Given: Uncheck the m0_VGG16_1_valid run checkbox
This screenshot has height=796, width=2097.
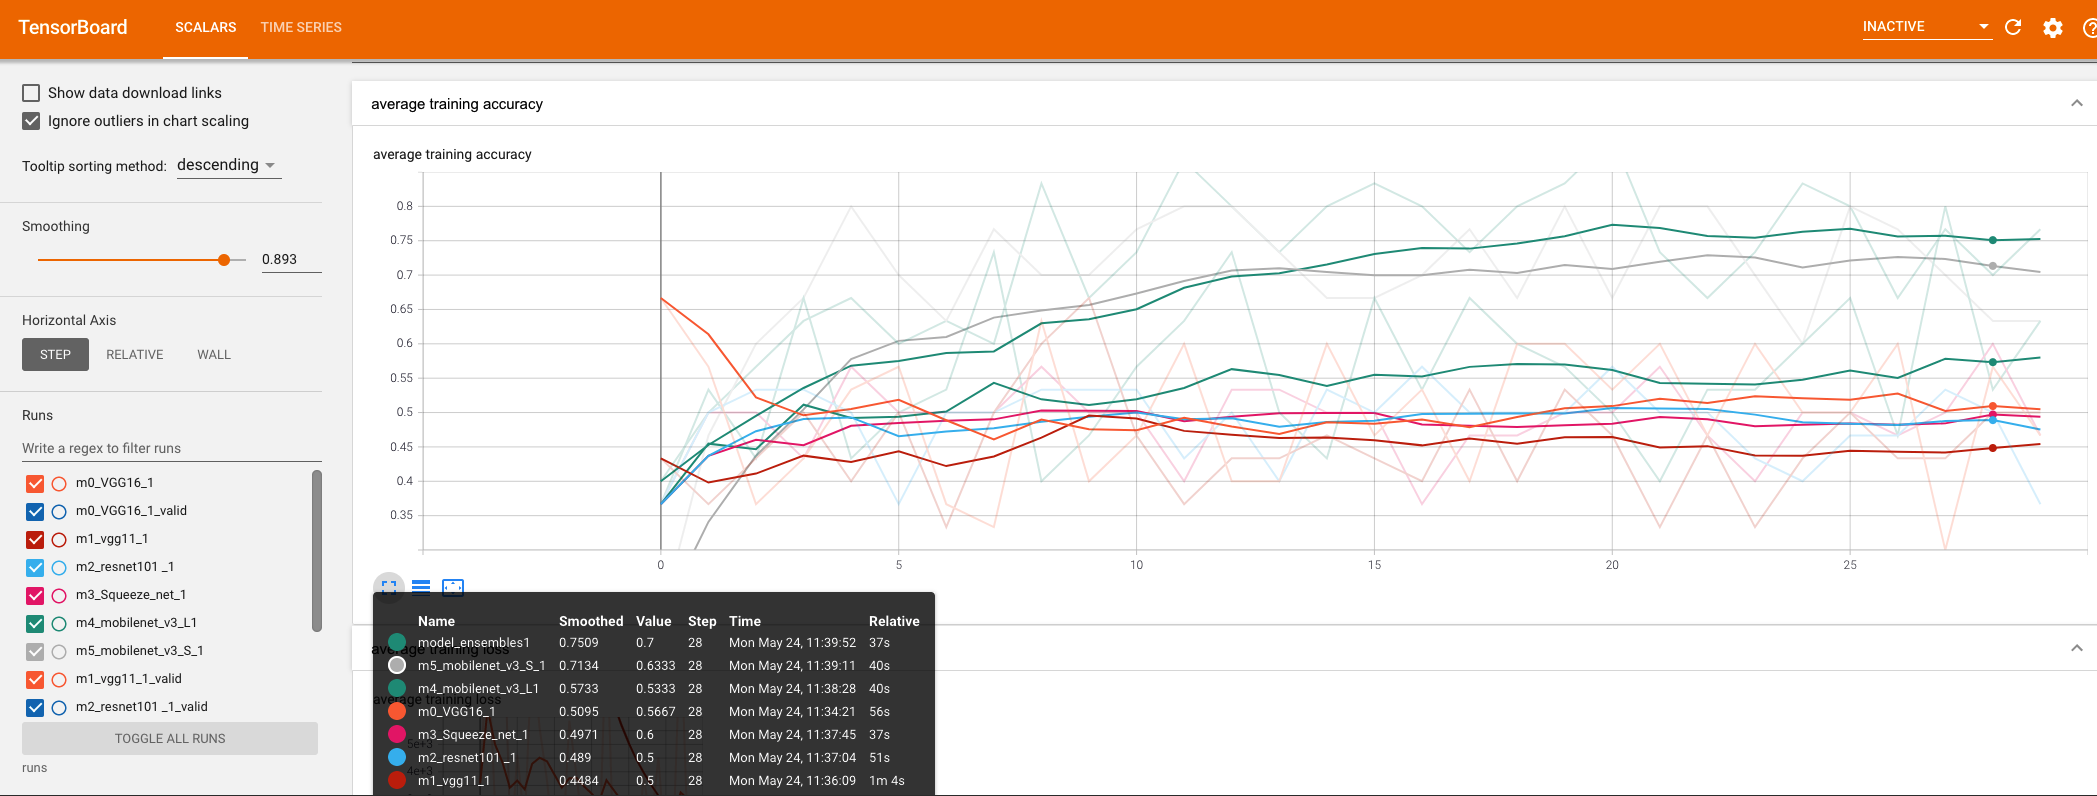Looking at the screenshot, I should [x=35, y=512].
